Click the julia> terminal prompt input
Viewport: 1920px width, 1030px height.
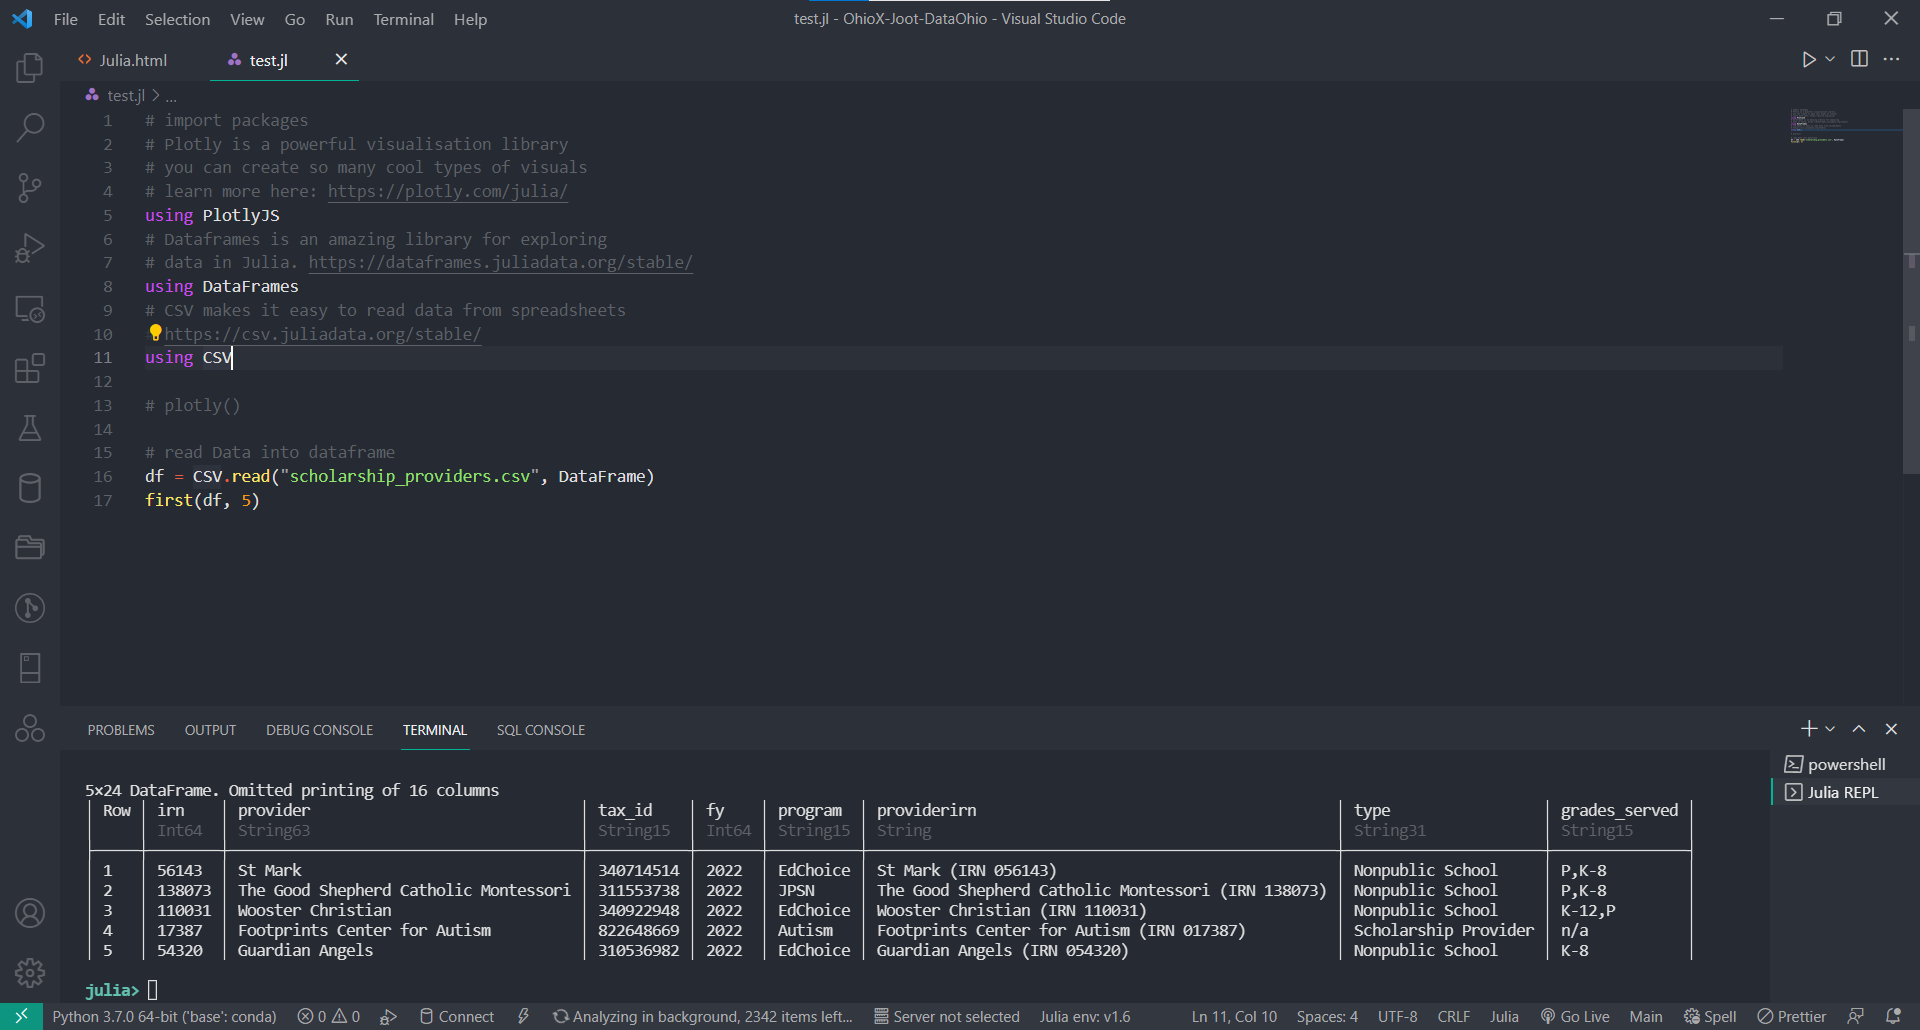[x=152, y=990]
